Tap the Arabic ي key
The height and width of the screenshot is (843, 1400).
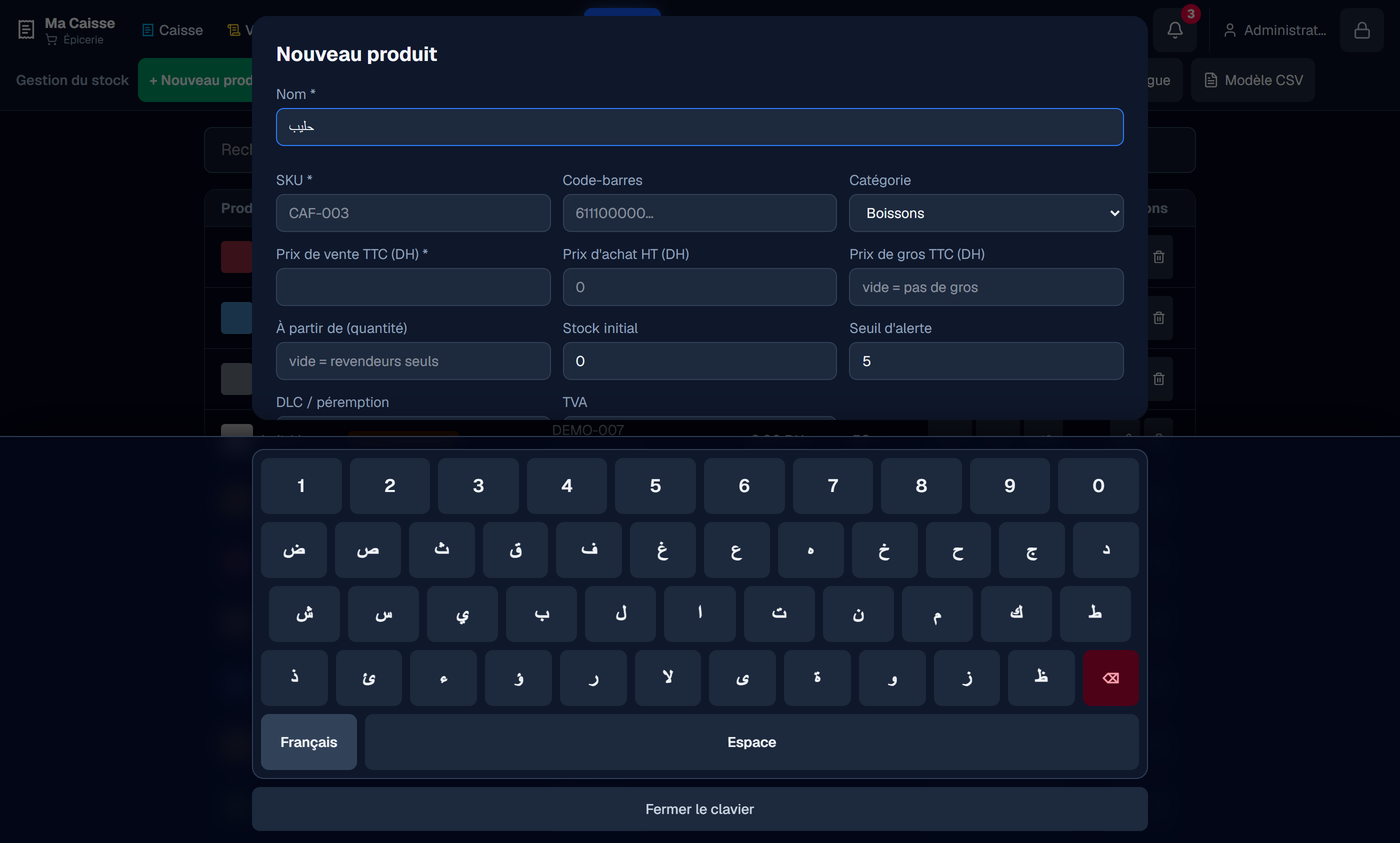tap(462, 614)
